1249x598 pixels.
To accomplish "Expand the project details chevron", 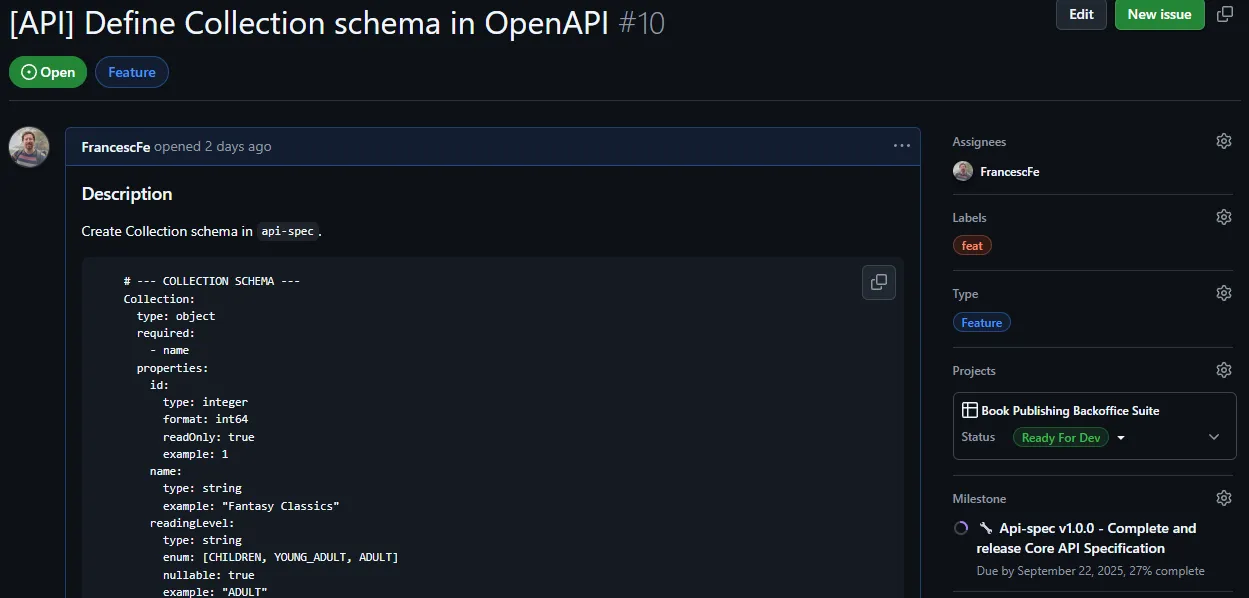I will [1214, 437].
